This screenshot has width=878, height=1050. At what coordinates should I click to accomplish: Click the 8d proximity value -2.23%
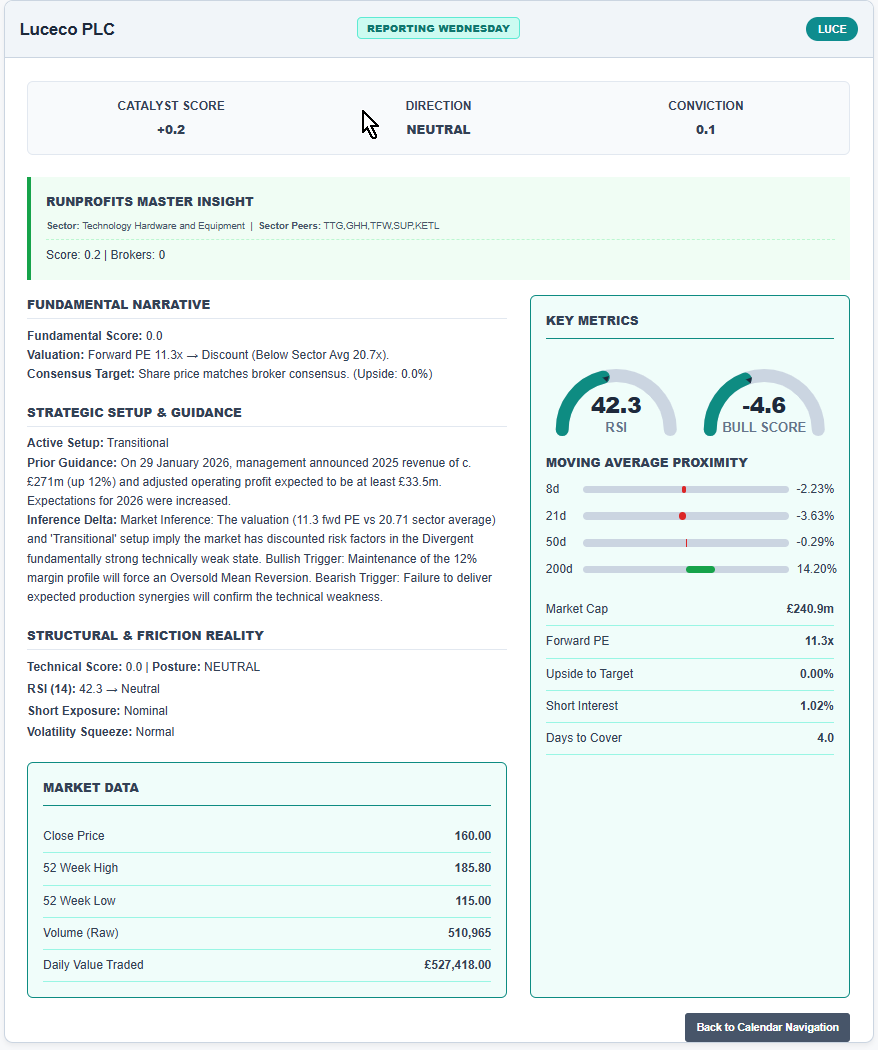(x=815, y=490)
